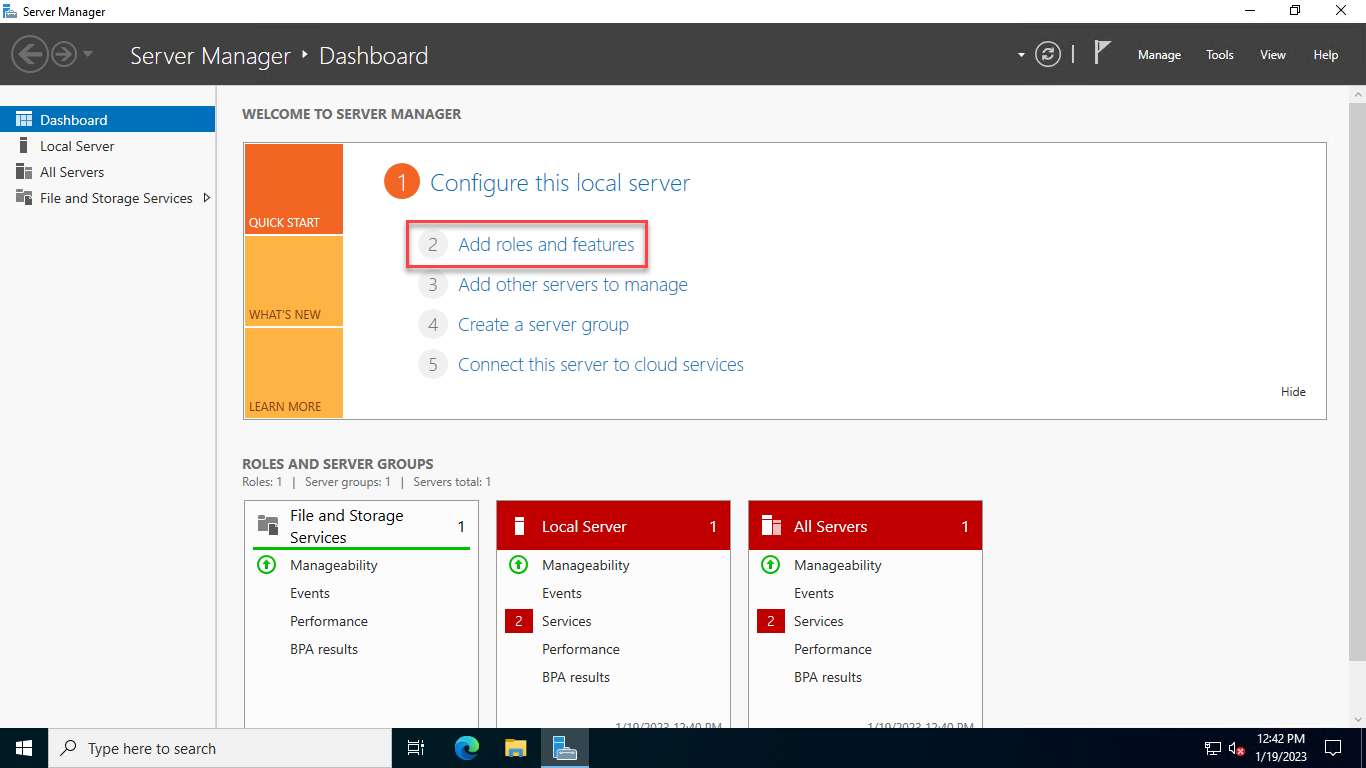Open the Notifications flag icon
The image size is (1366, 768).
(x=1102, y=53)
